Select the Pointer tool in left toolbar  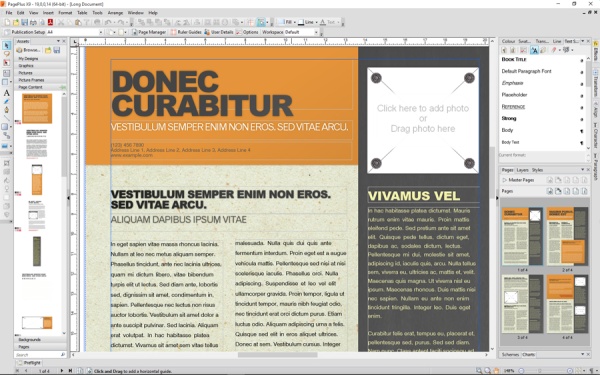click(7, 45)
